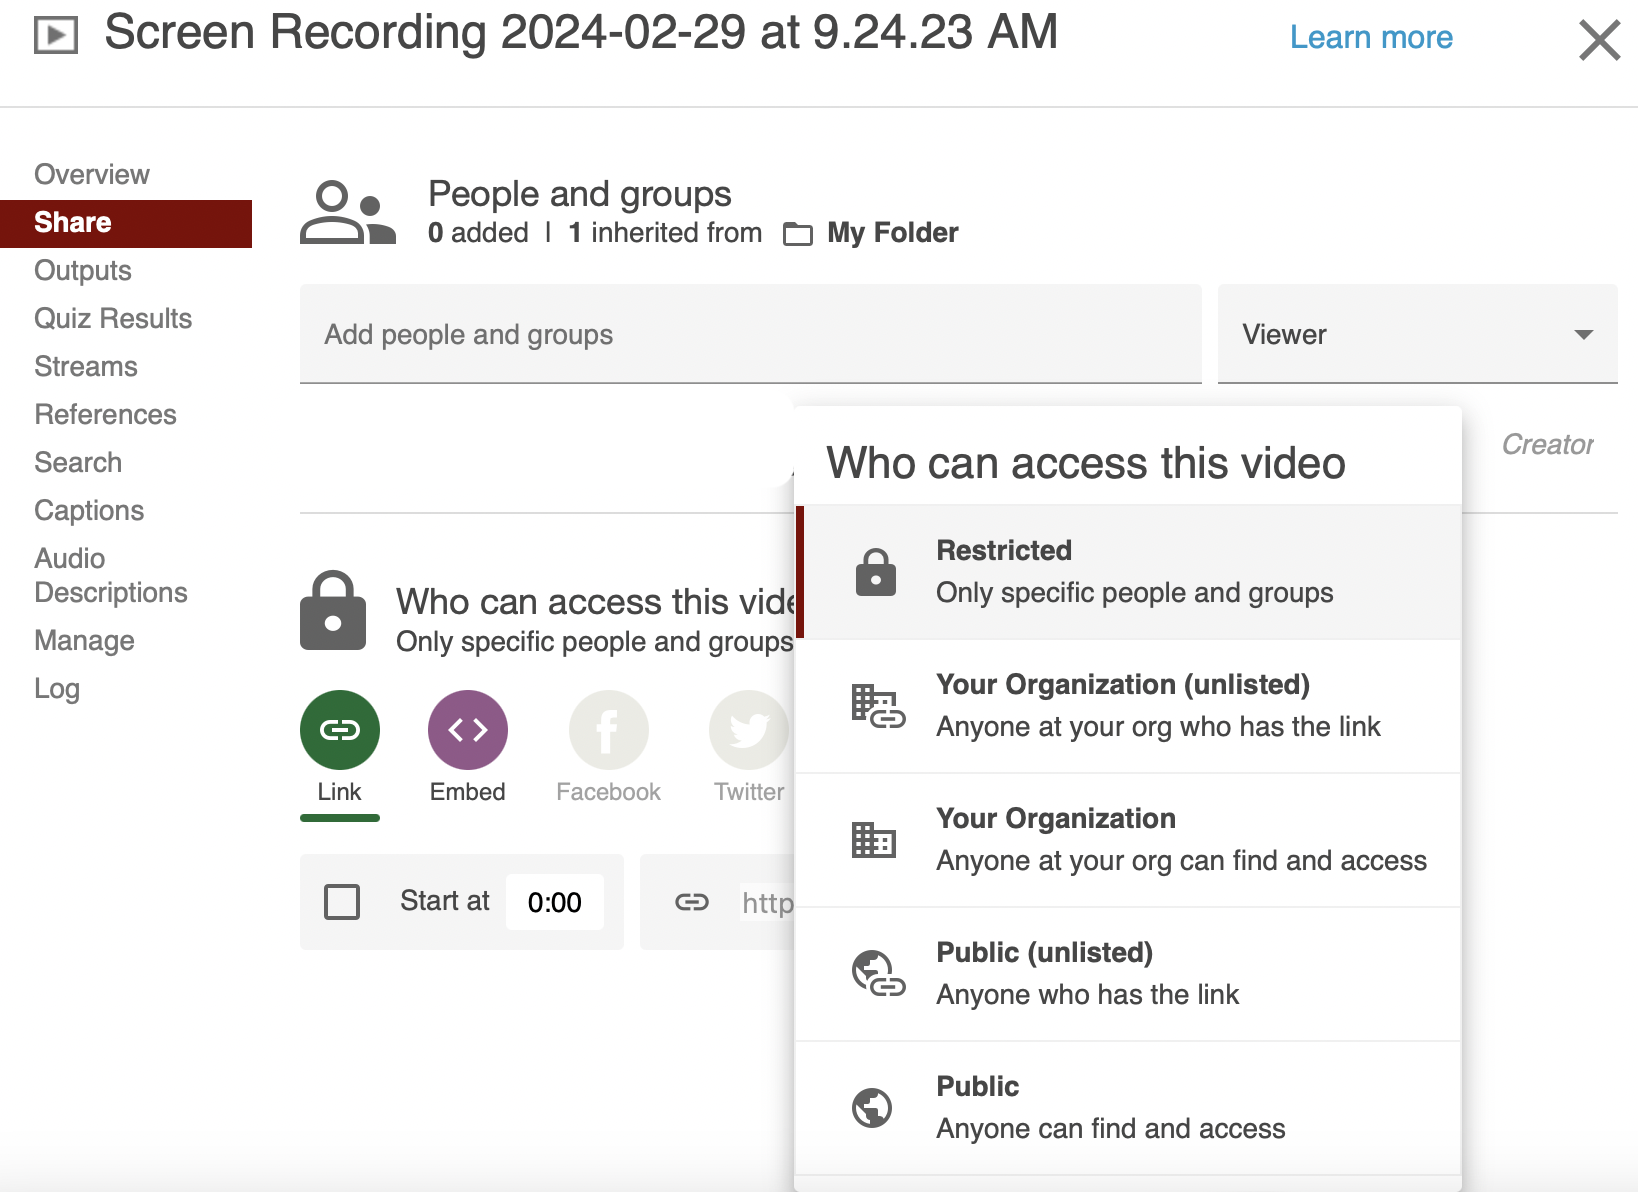Click the My Folder link

(892, 233)
